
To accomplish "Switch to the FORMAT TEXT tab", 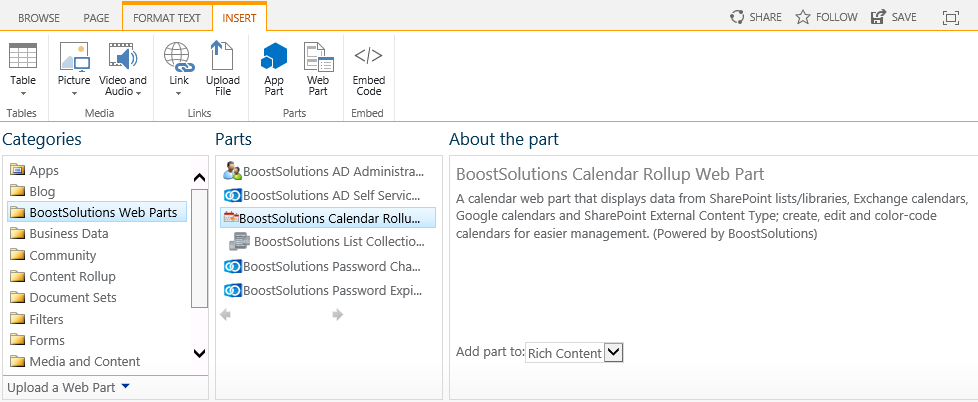I will [167, 17].
